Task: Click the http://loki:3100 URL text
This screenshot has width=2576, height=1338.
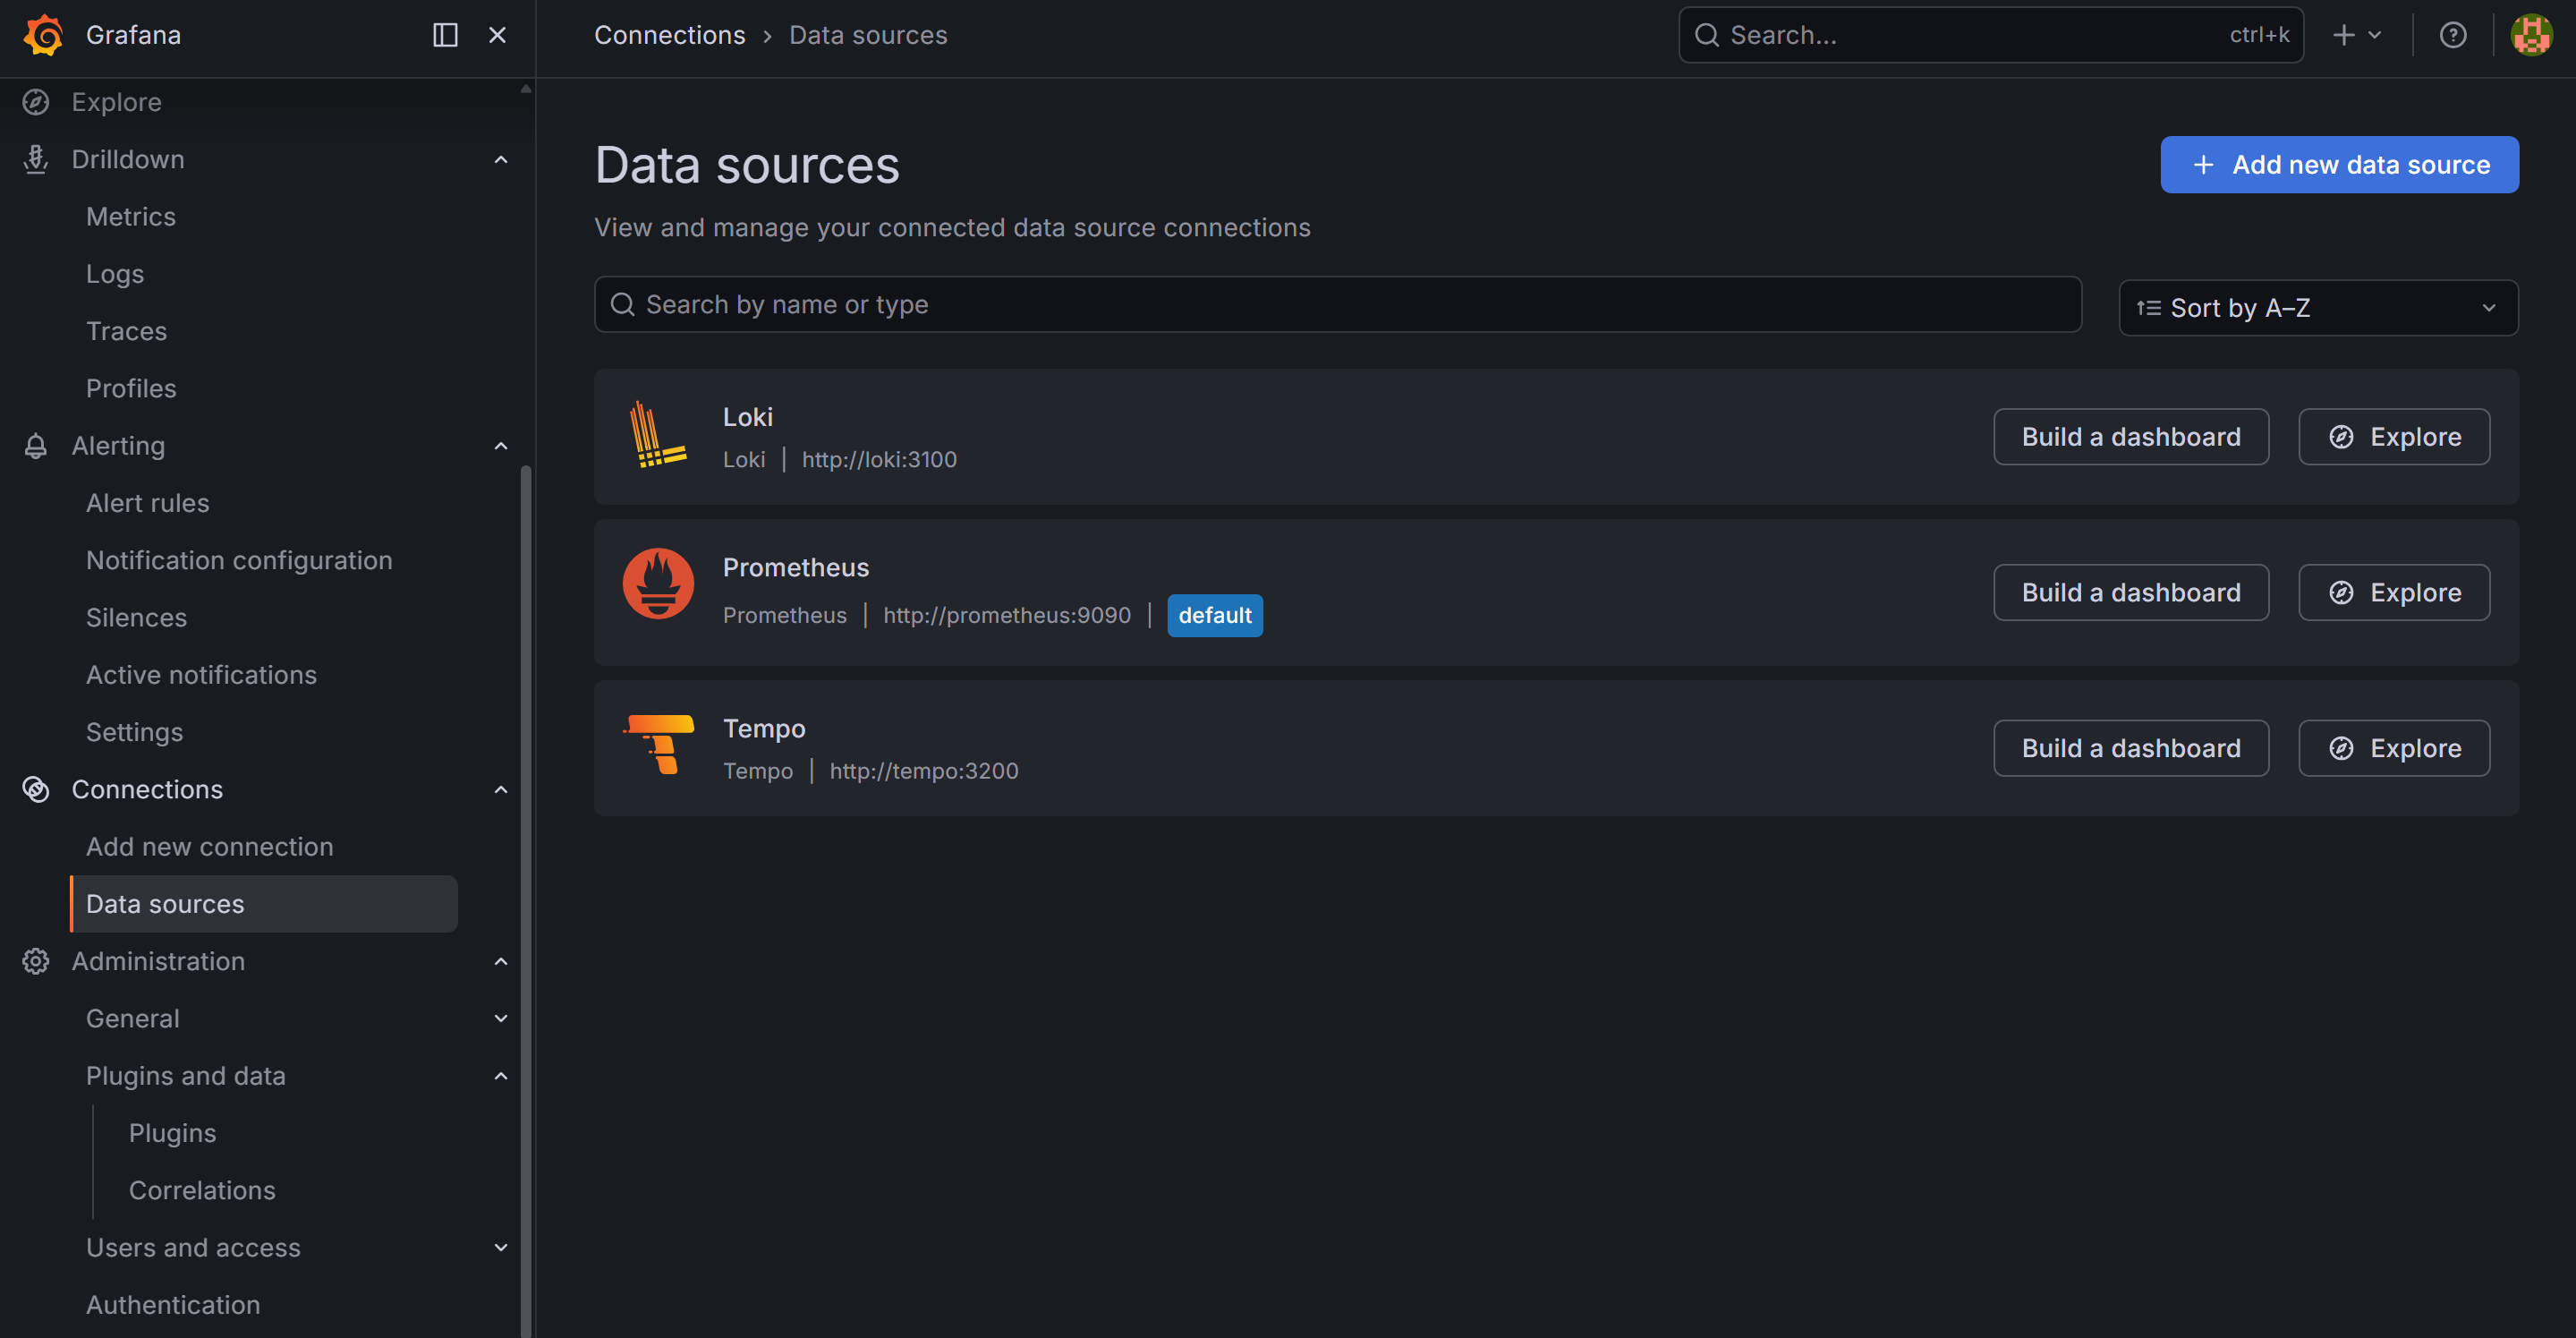Action: [879, 460]
